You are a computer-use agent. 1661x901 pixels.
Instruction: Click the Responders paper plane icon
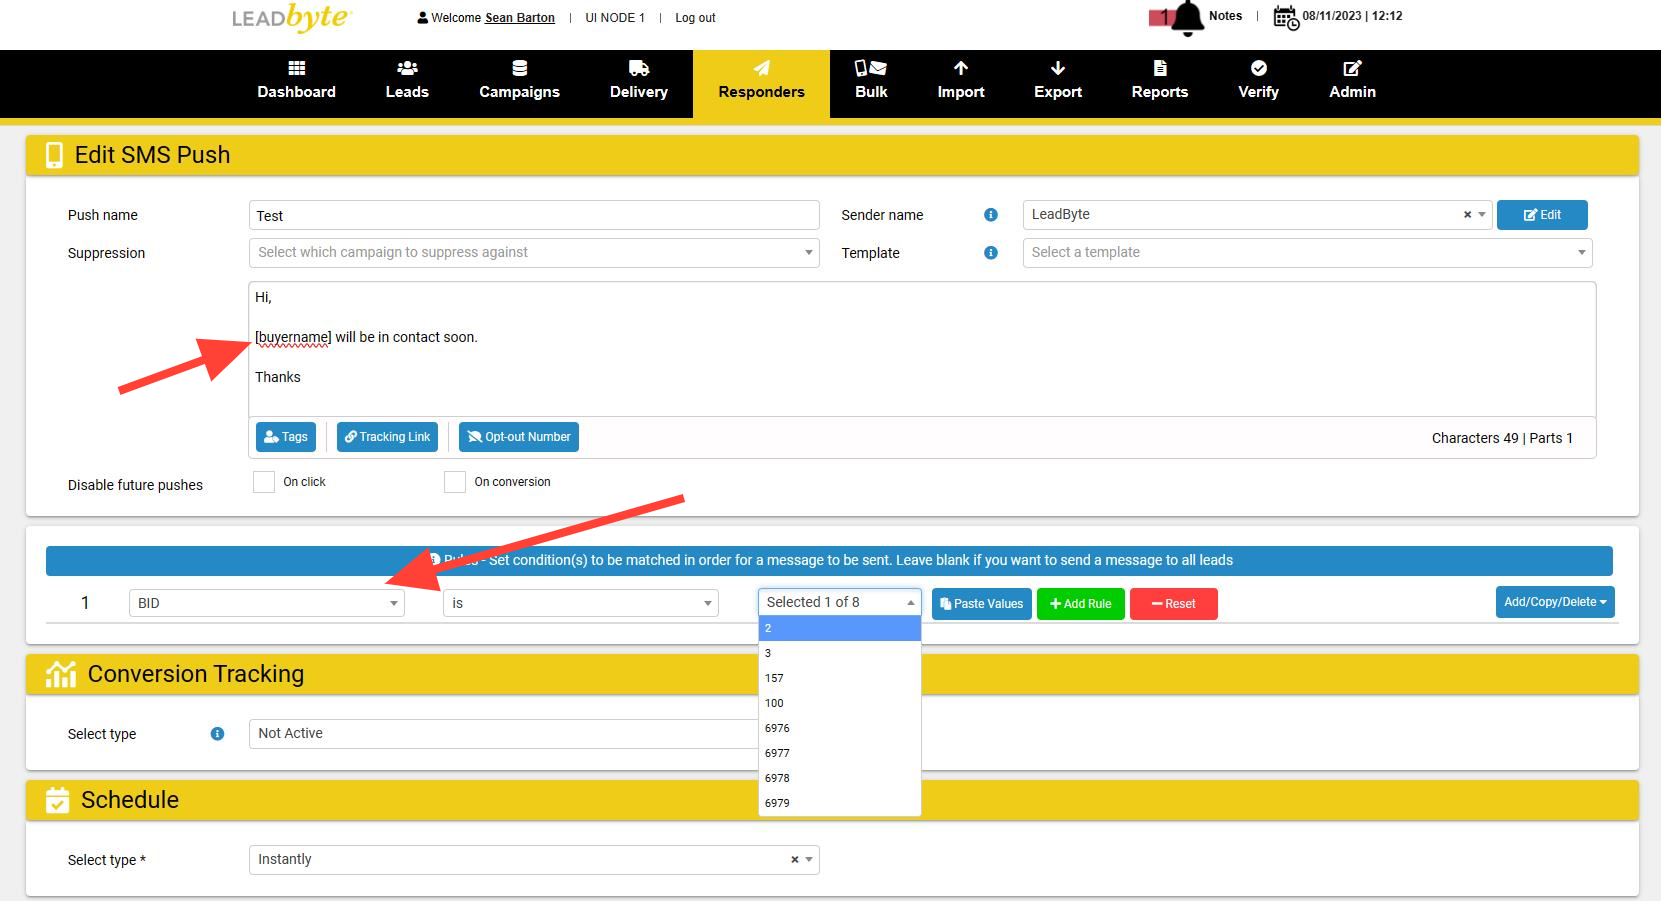[x=762, y=68]
